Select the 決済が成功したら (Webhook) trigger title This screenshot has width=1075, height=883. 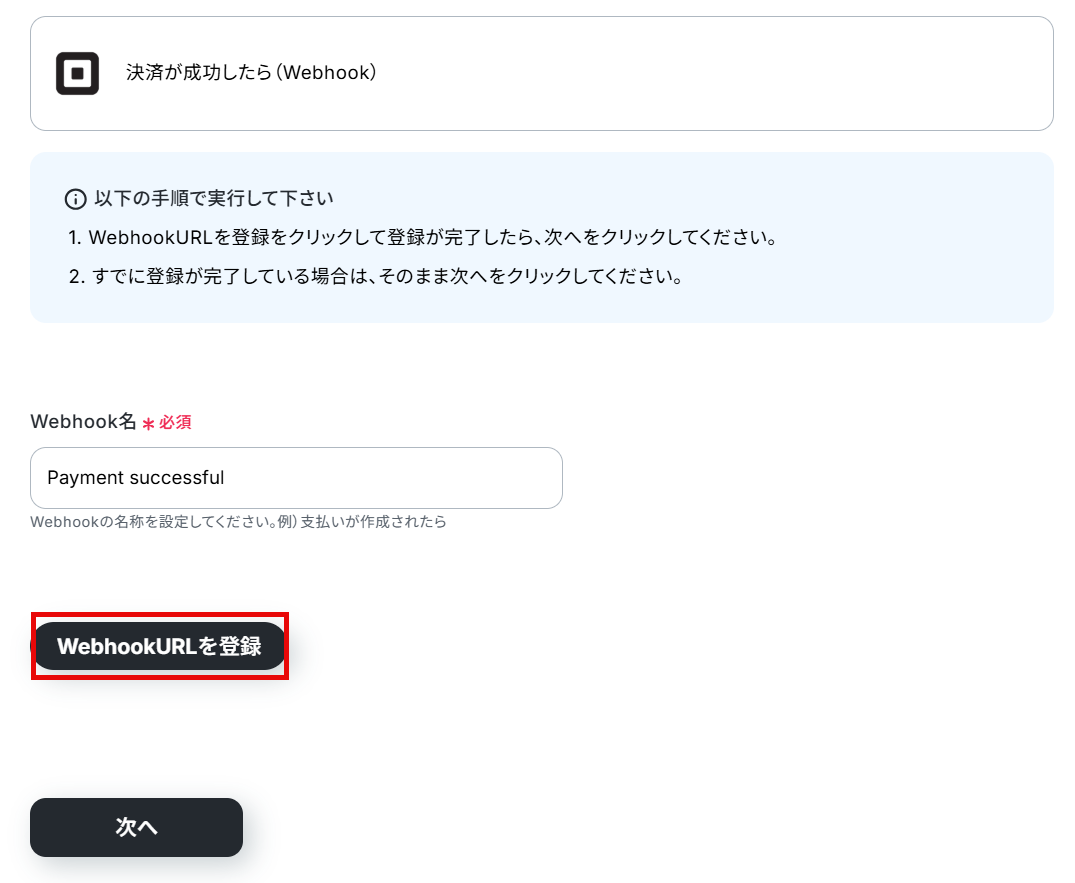point(251,73)
